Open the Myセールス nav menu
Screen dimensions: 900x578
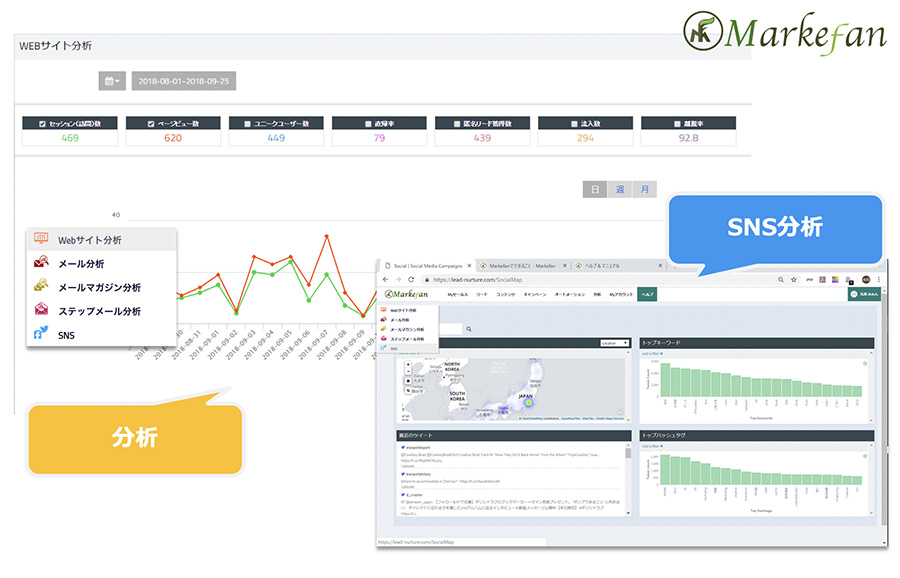[457, 294]
